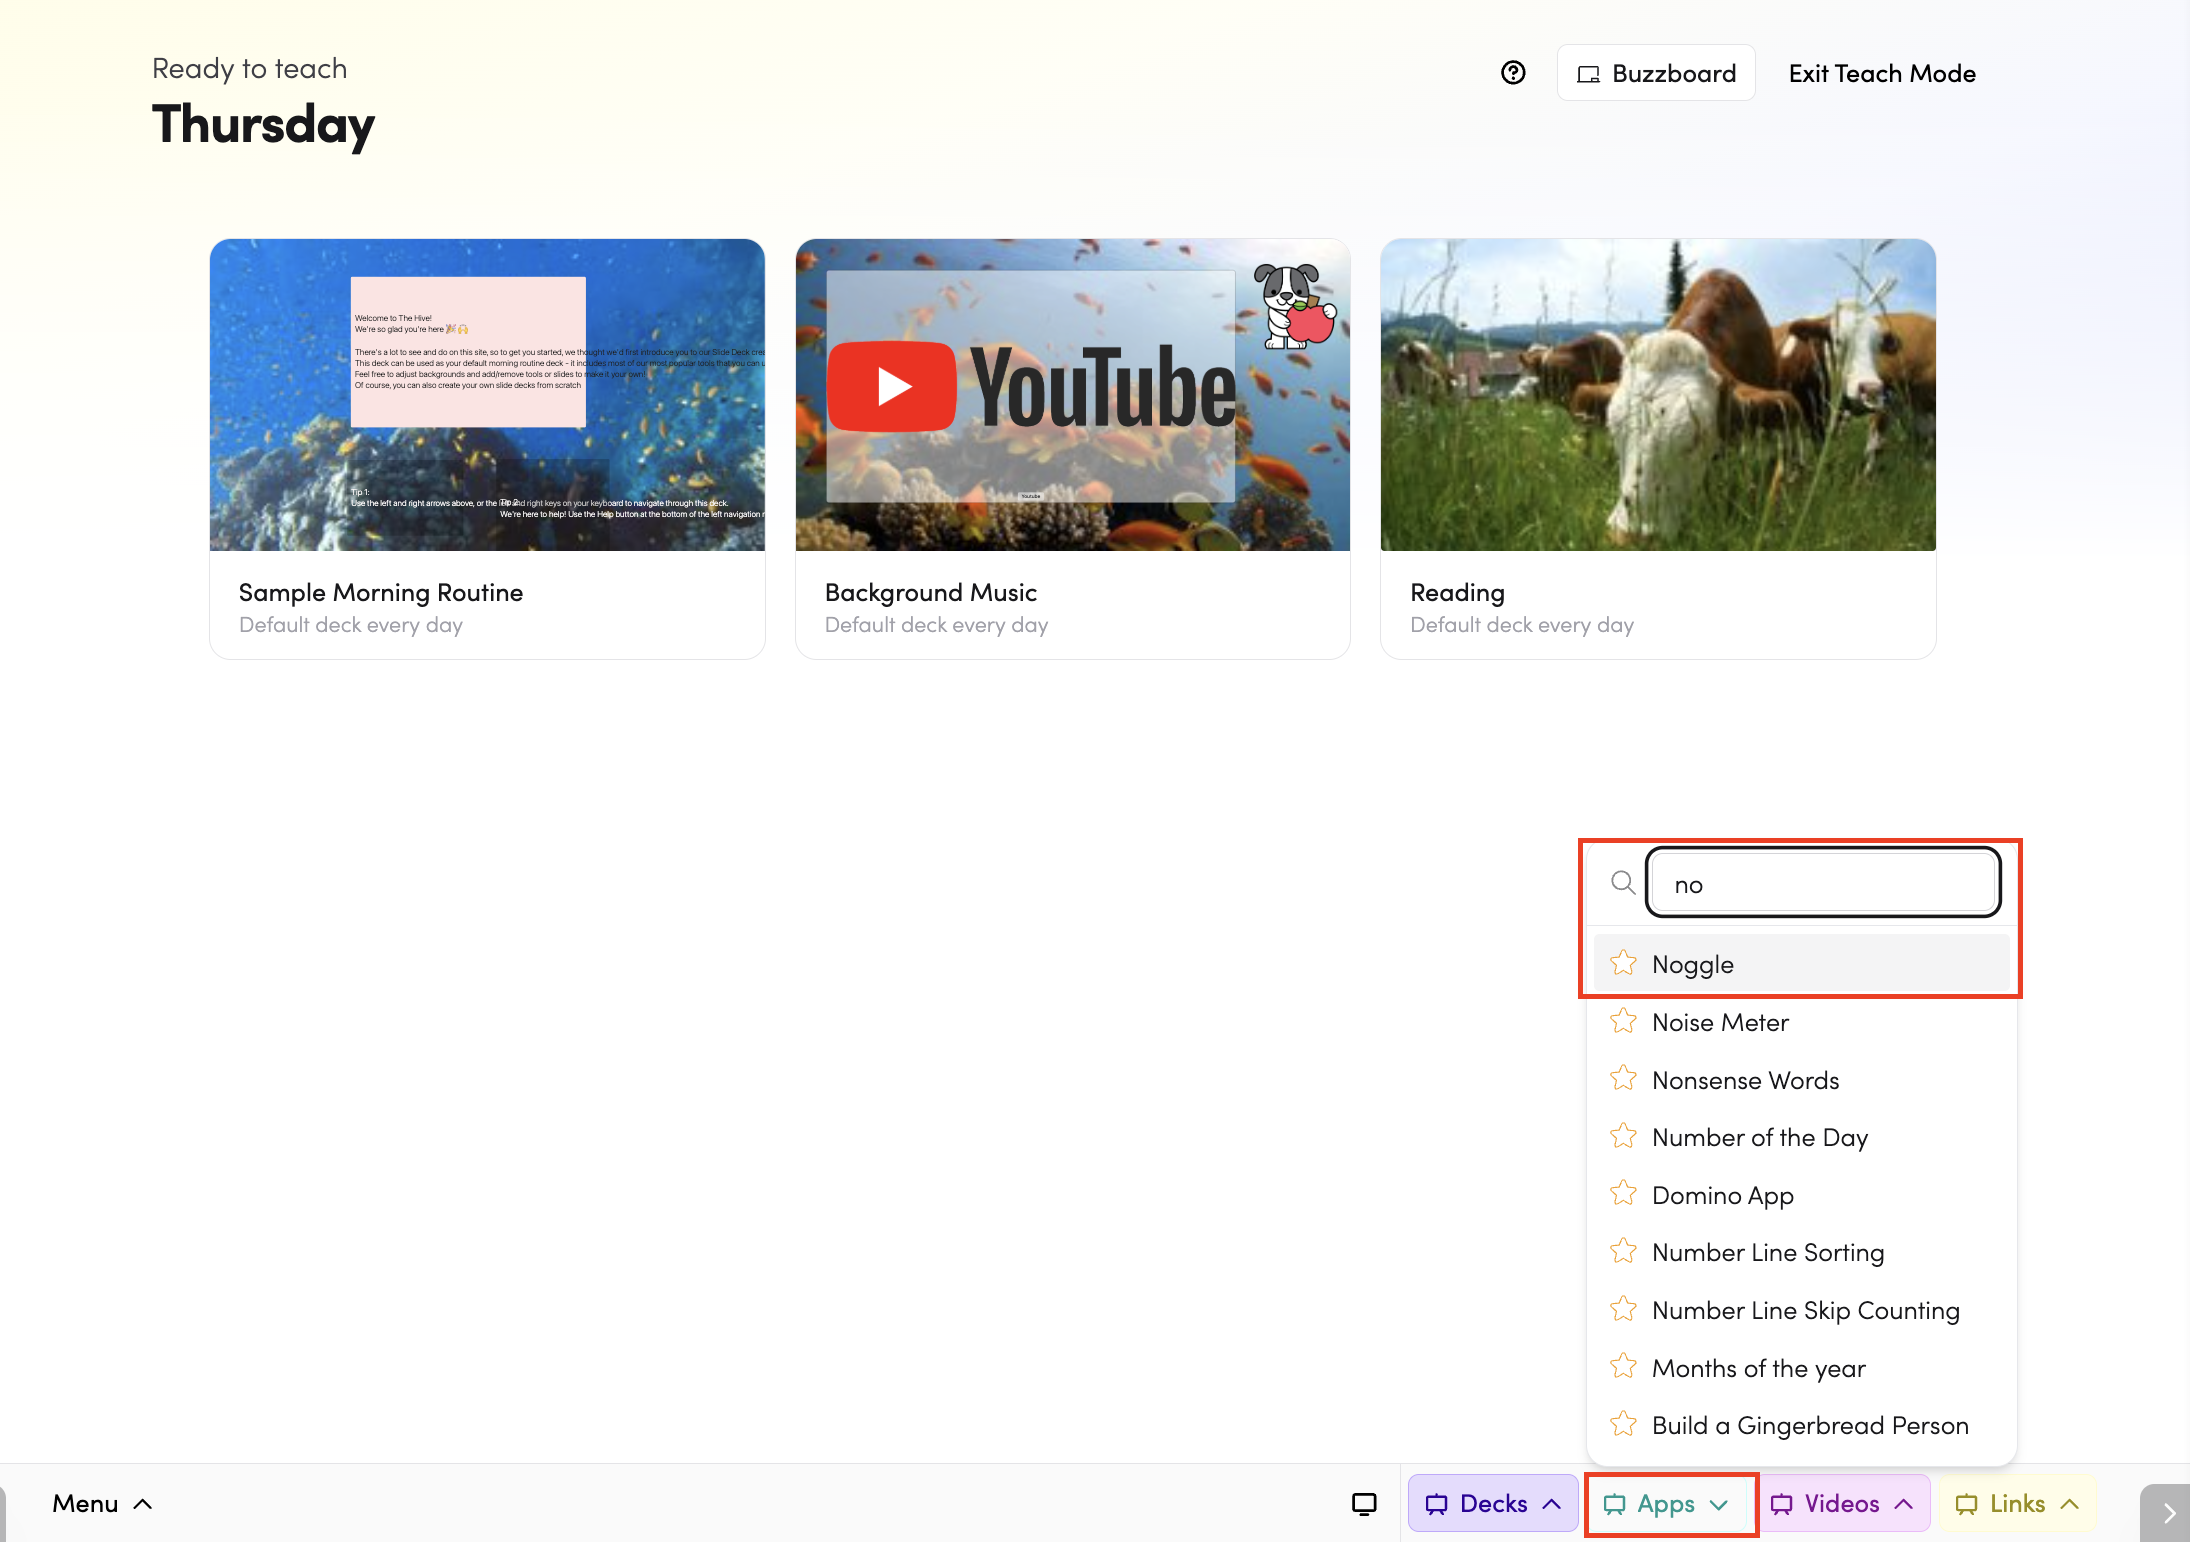Select Number Line Sorting from list
2190x1542 pixels.
click(x=1768, y=1252)
